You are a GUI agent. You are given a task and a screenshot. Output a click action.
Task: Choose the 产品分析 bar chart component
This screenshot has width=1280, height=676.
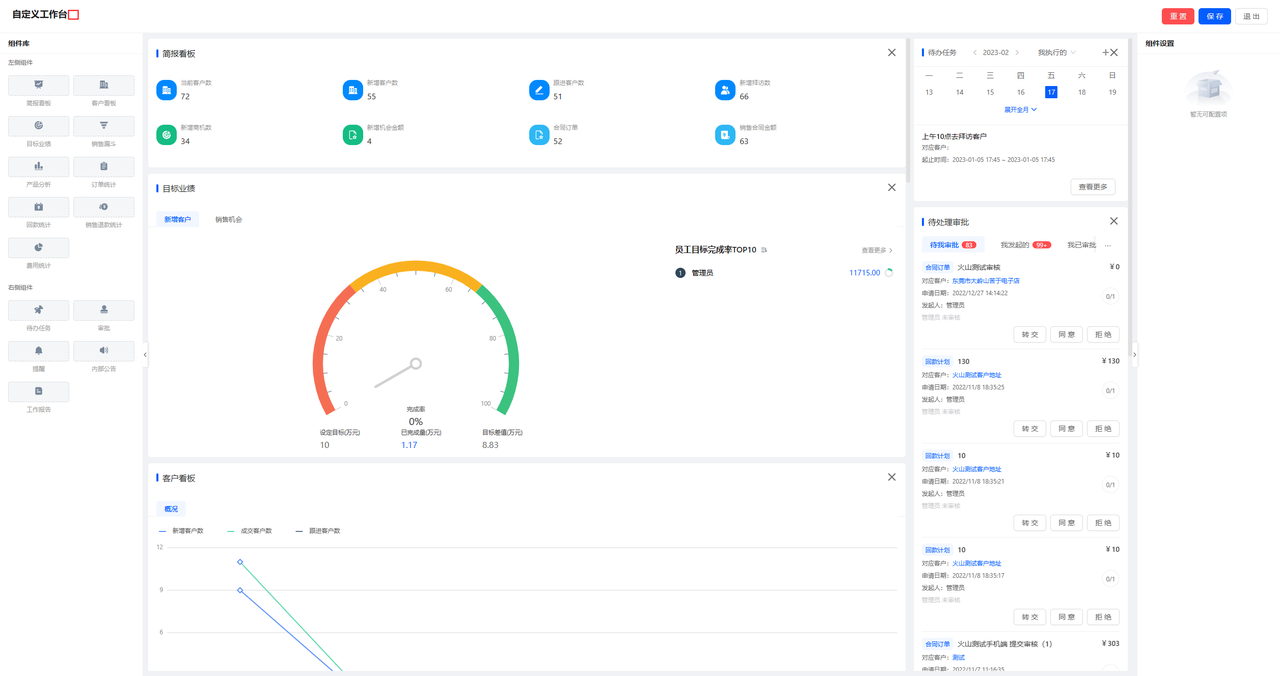pos(38,167)
